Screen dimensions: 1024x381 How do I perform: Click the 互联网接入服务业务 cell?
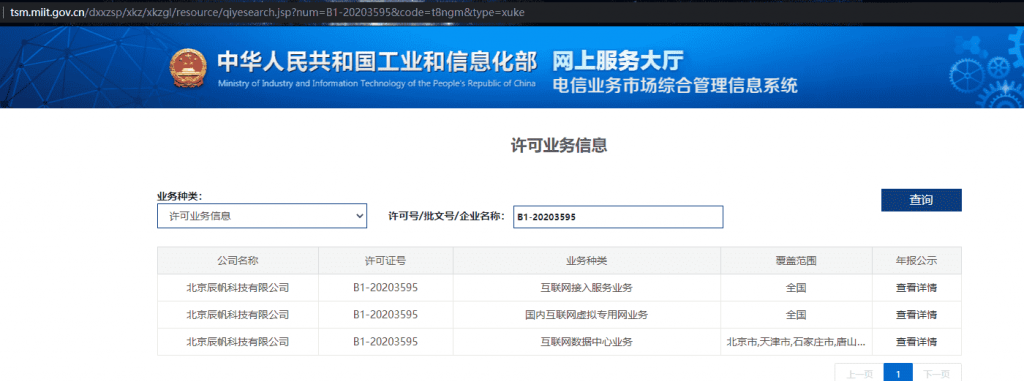pyautogui.click(x=586, y=288)
